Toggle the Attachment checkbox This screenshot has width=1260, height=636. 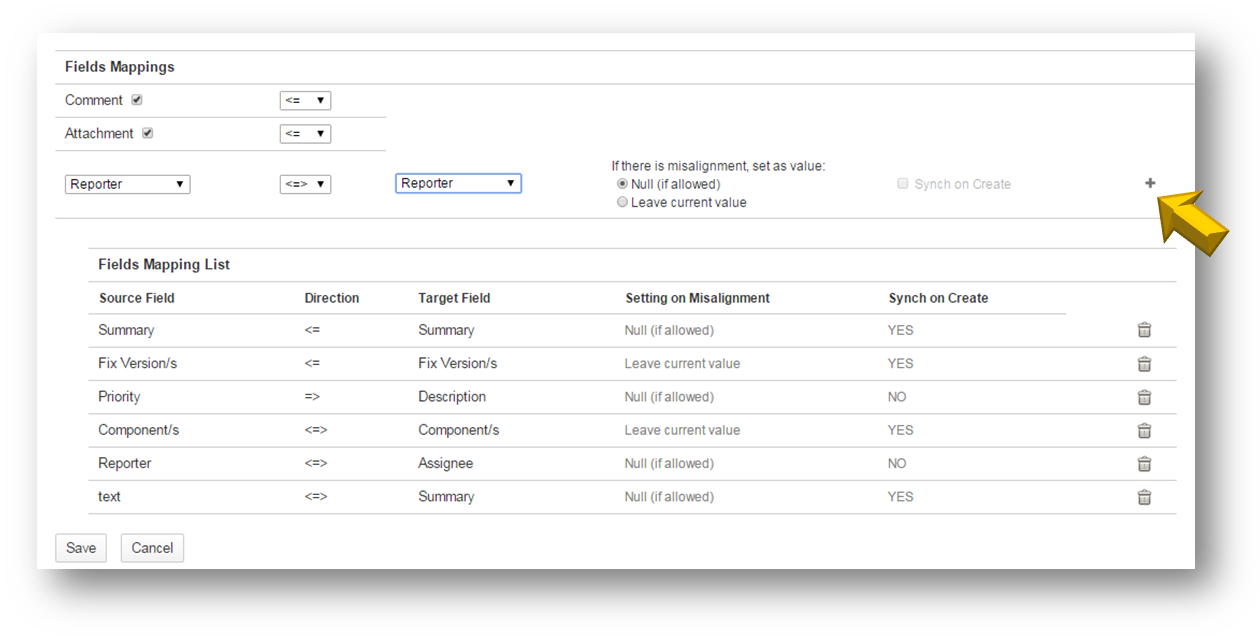click(148, 133)
